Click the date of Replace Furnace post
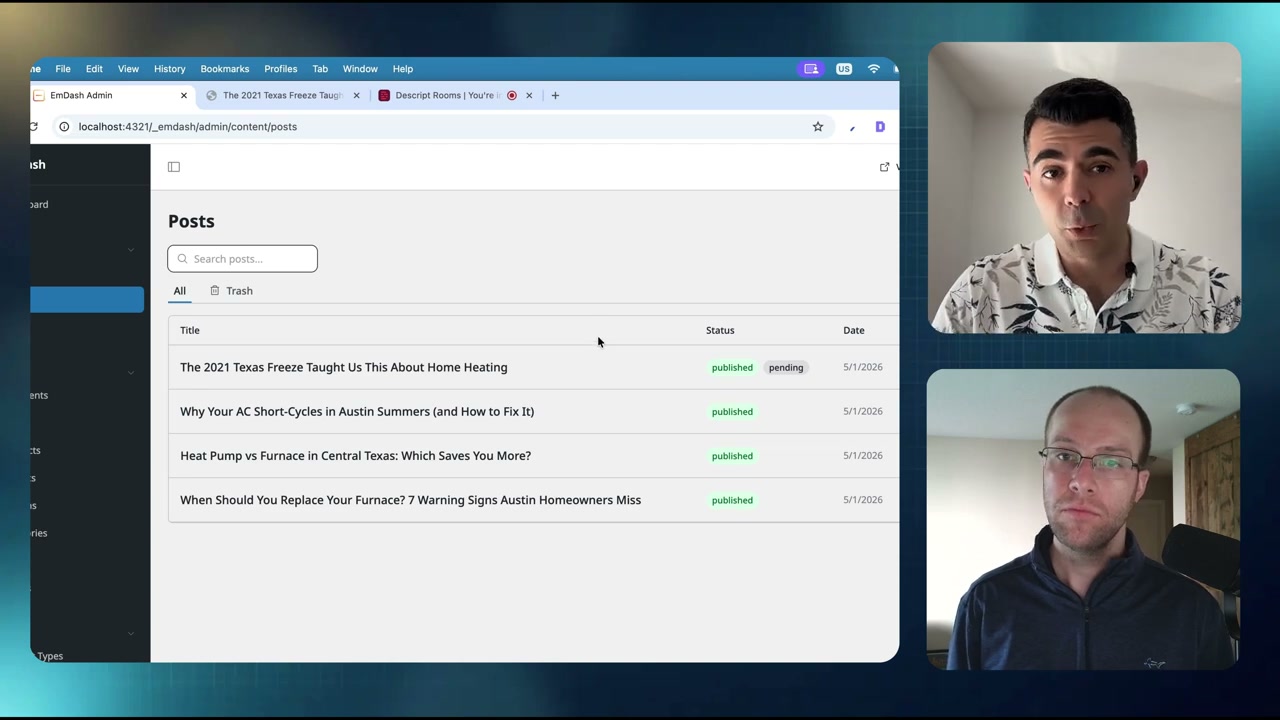This screenshot has width=1280, height=720. click(x=863, y=499)
